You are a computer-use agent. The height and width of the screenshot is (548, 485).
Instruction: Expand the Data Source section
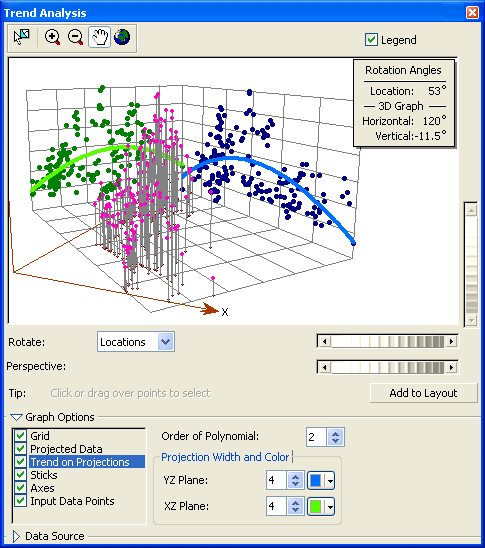pos(16,536)
